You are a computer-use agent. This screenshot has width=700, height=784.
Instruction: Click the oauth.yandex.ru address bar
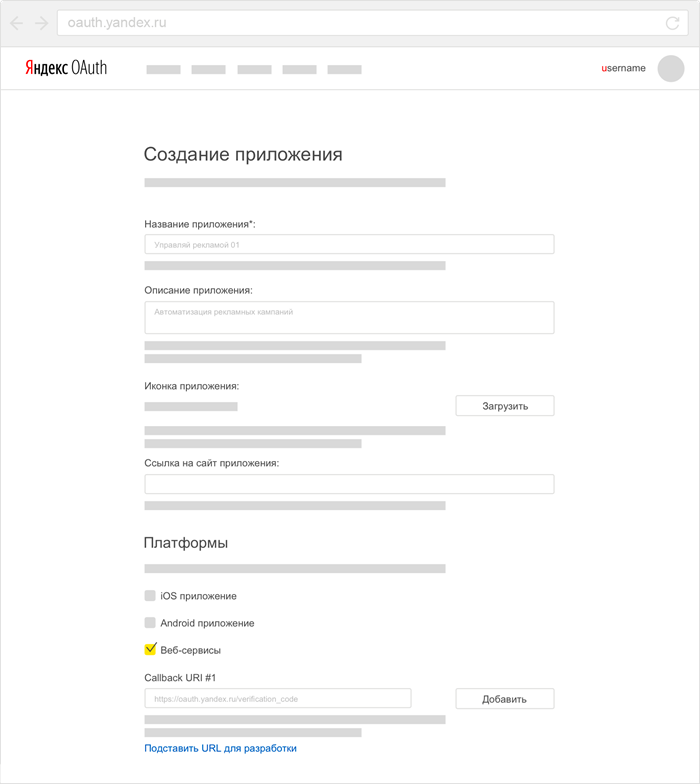[372, 23]
